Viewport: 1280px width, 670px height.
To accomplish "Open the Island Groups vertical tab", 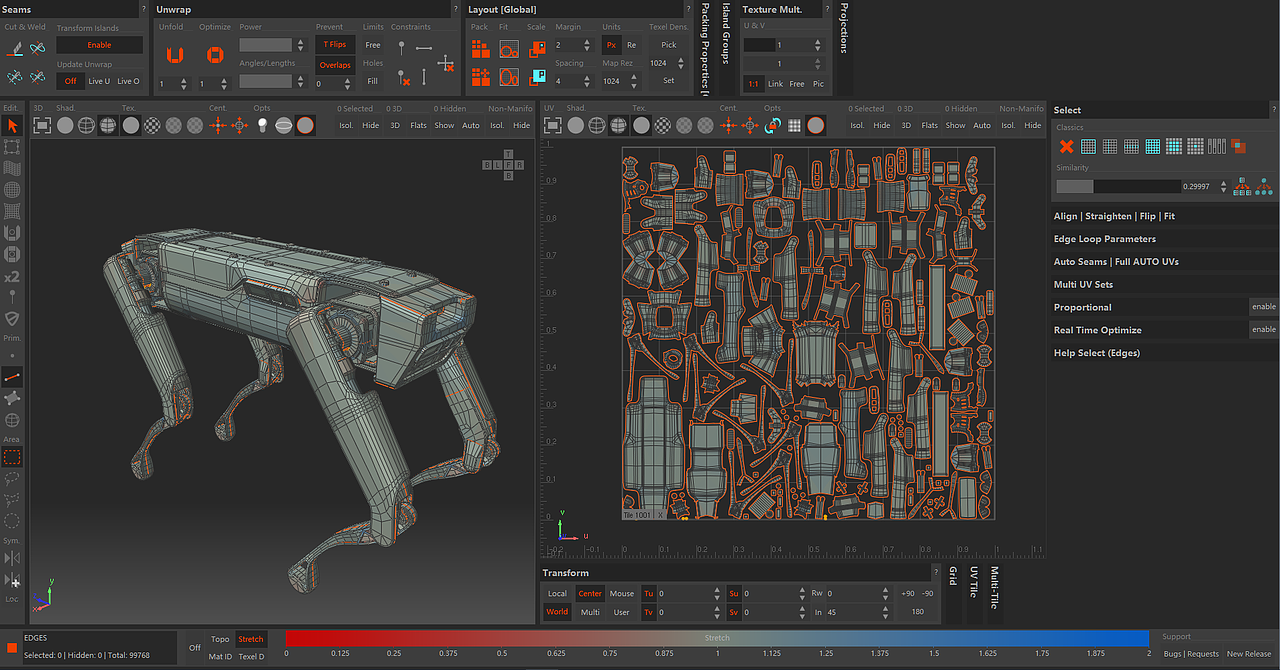I will coord(725,35).
